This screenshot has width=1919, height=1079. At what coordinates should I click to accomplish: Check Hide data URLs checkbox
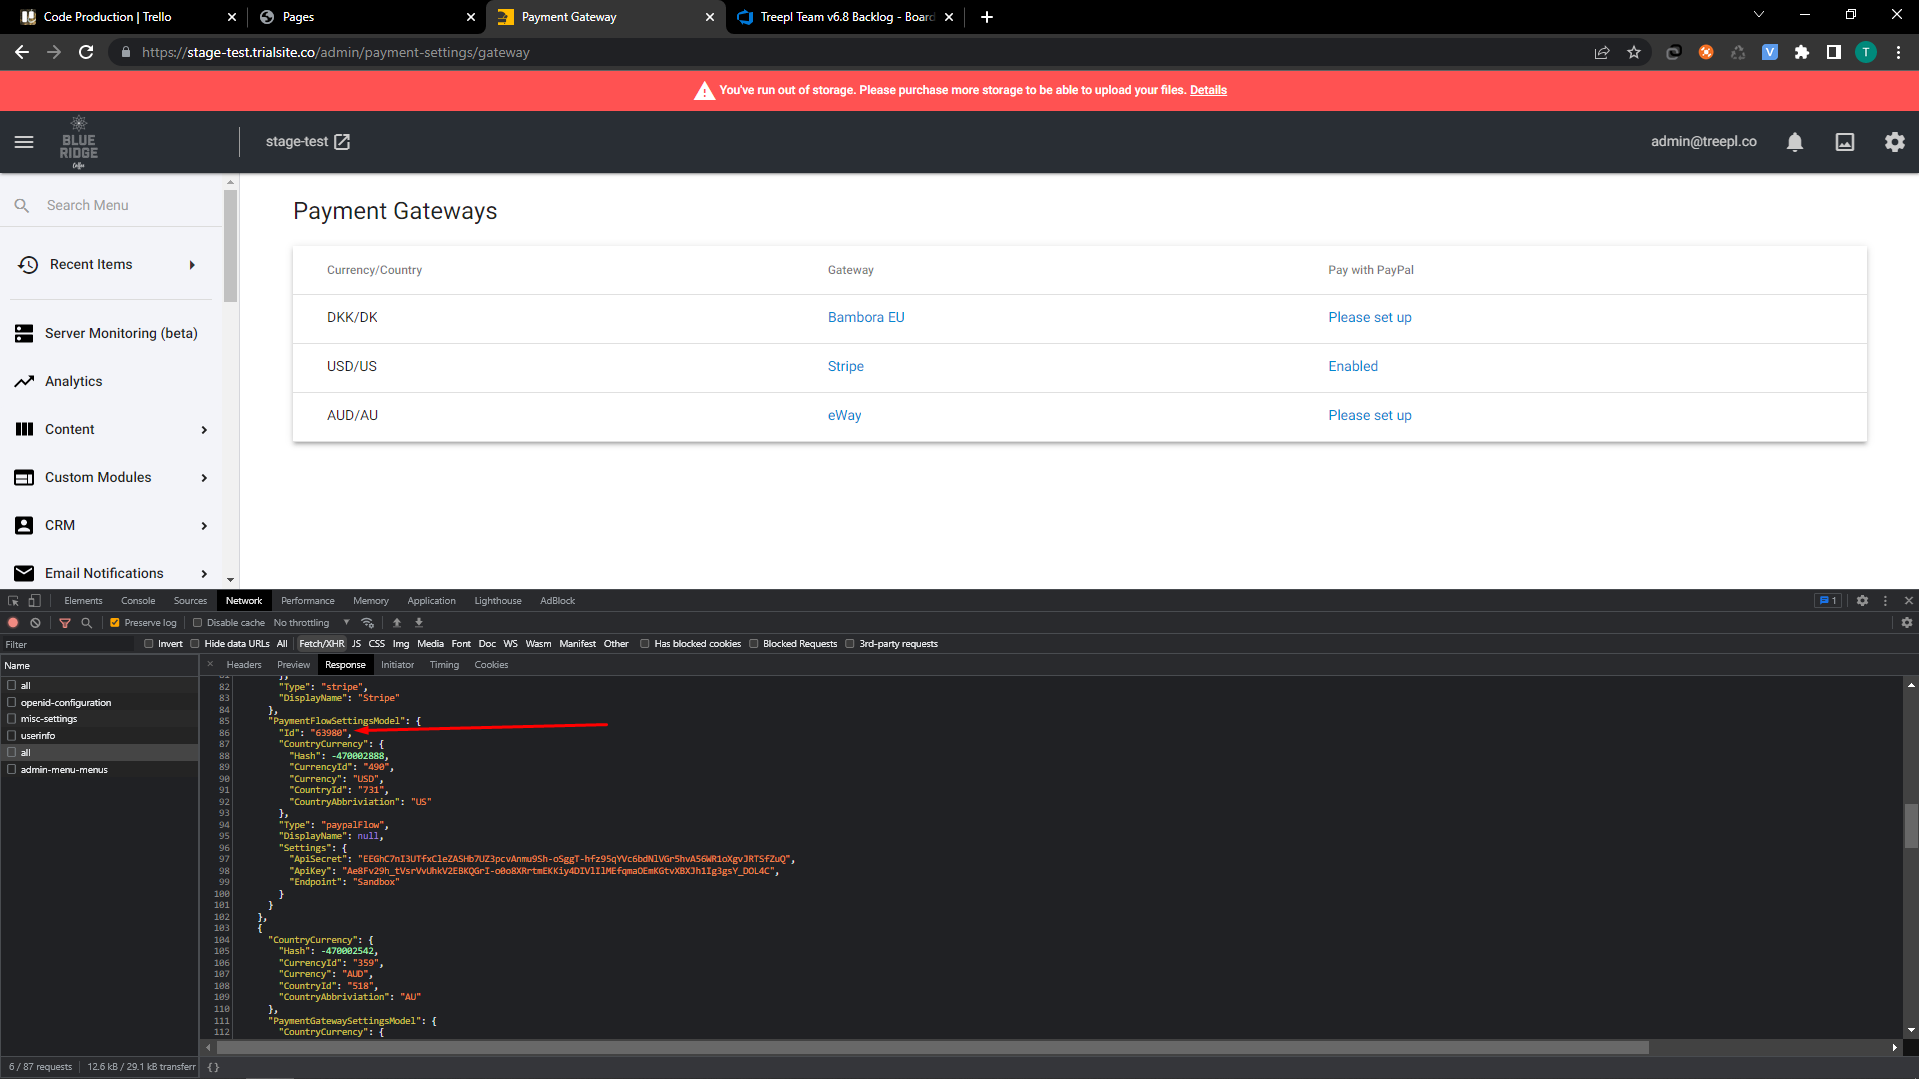click(x=195, y=644)
